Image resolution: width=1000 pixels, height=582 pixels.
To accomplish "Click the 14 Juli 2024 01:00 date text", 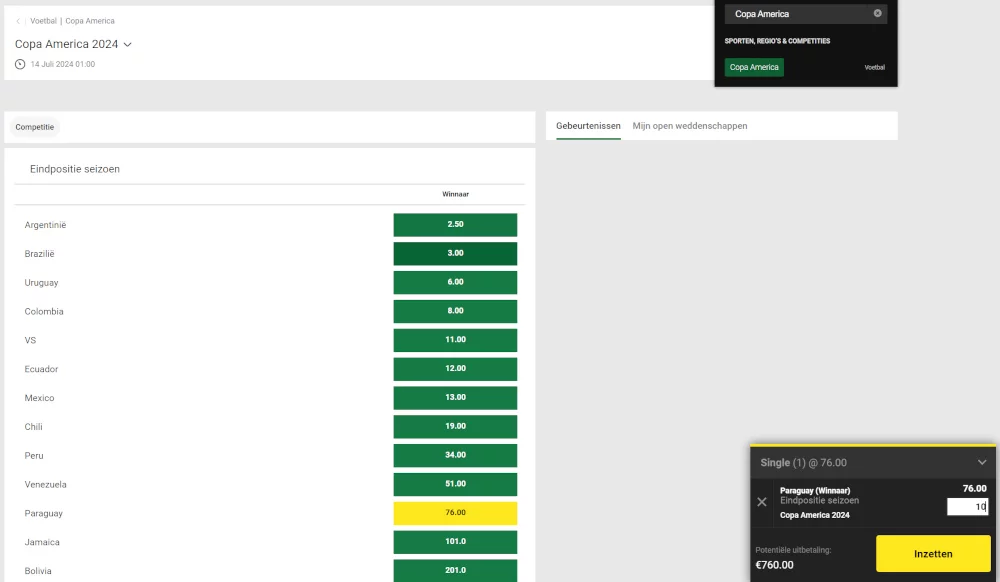I will click(62, 64).
